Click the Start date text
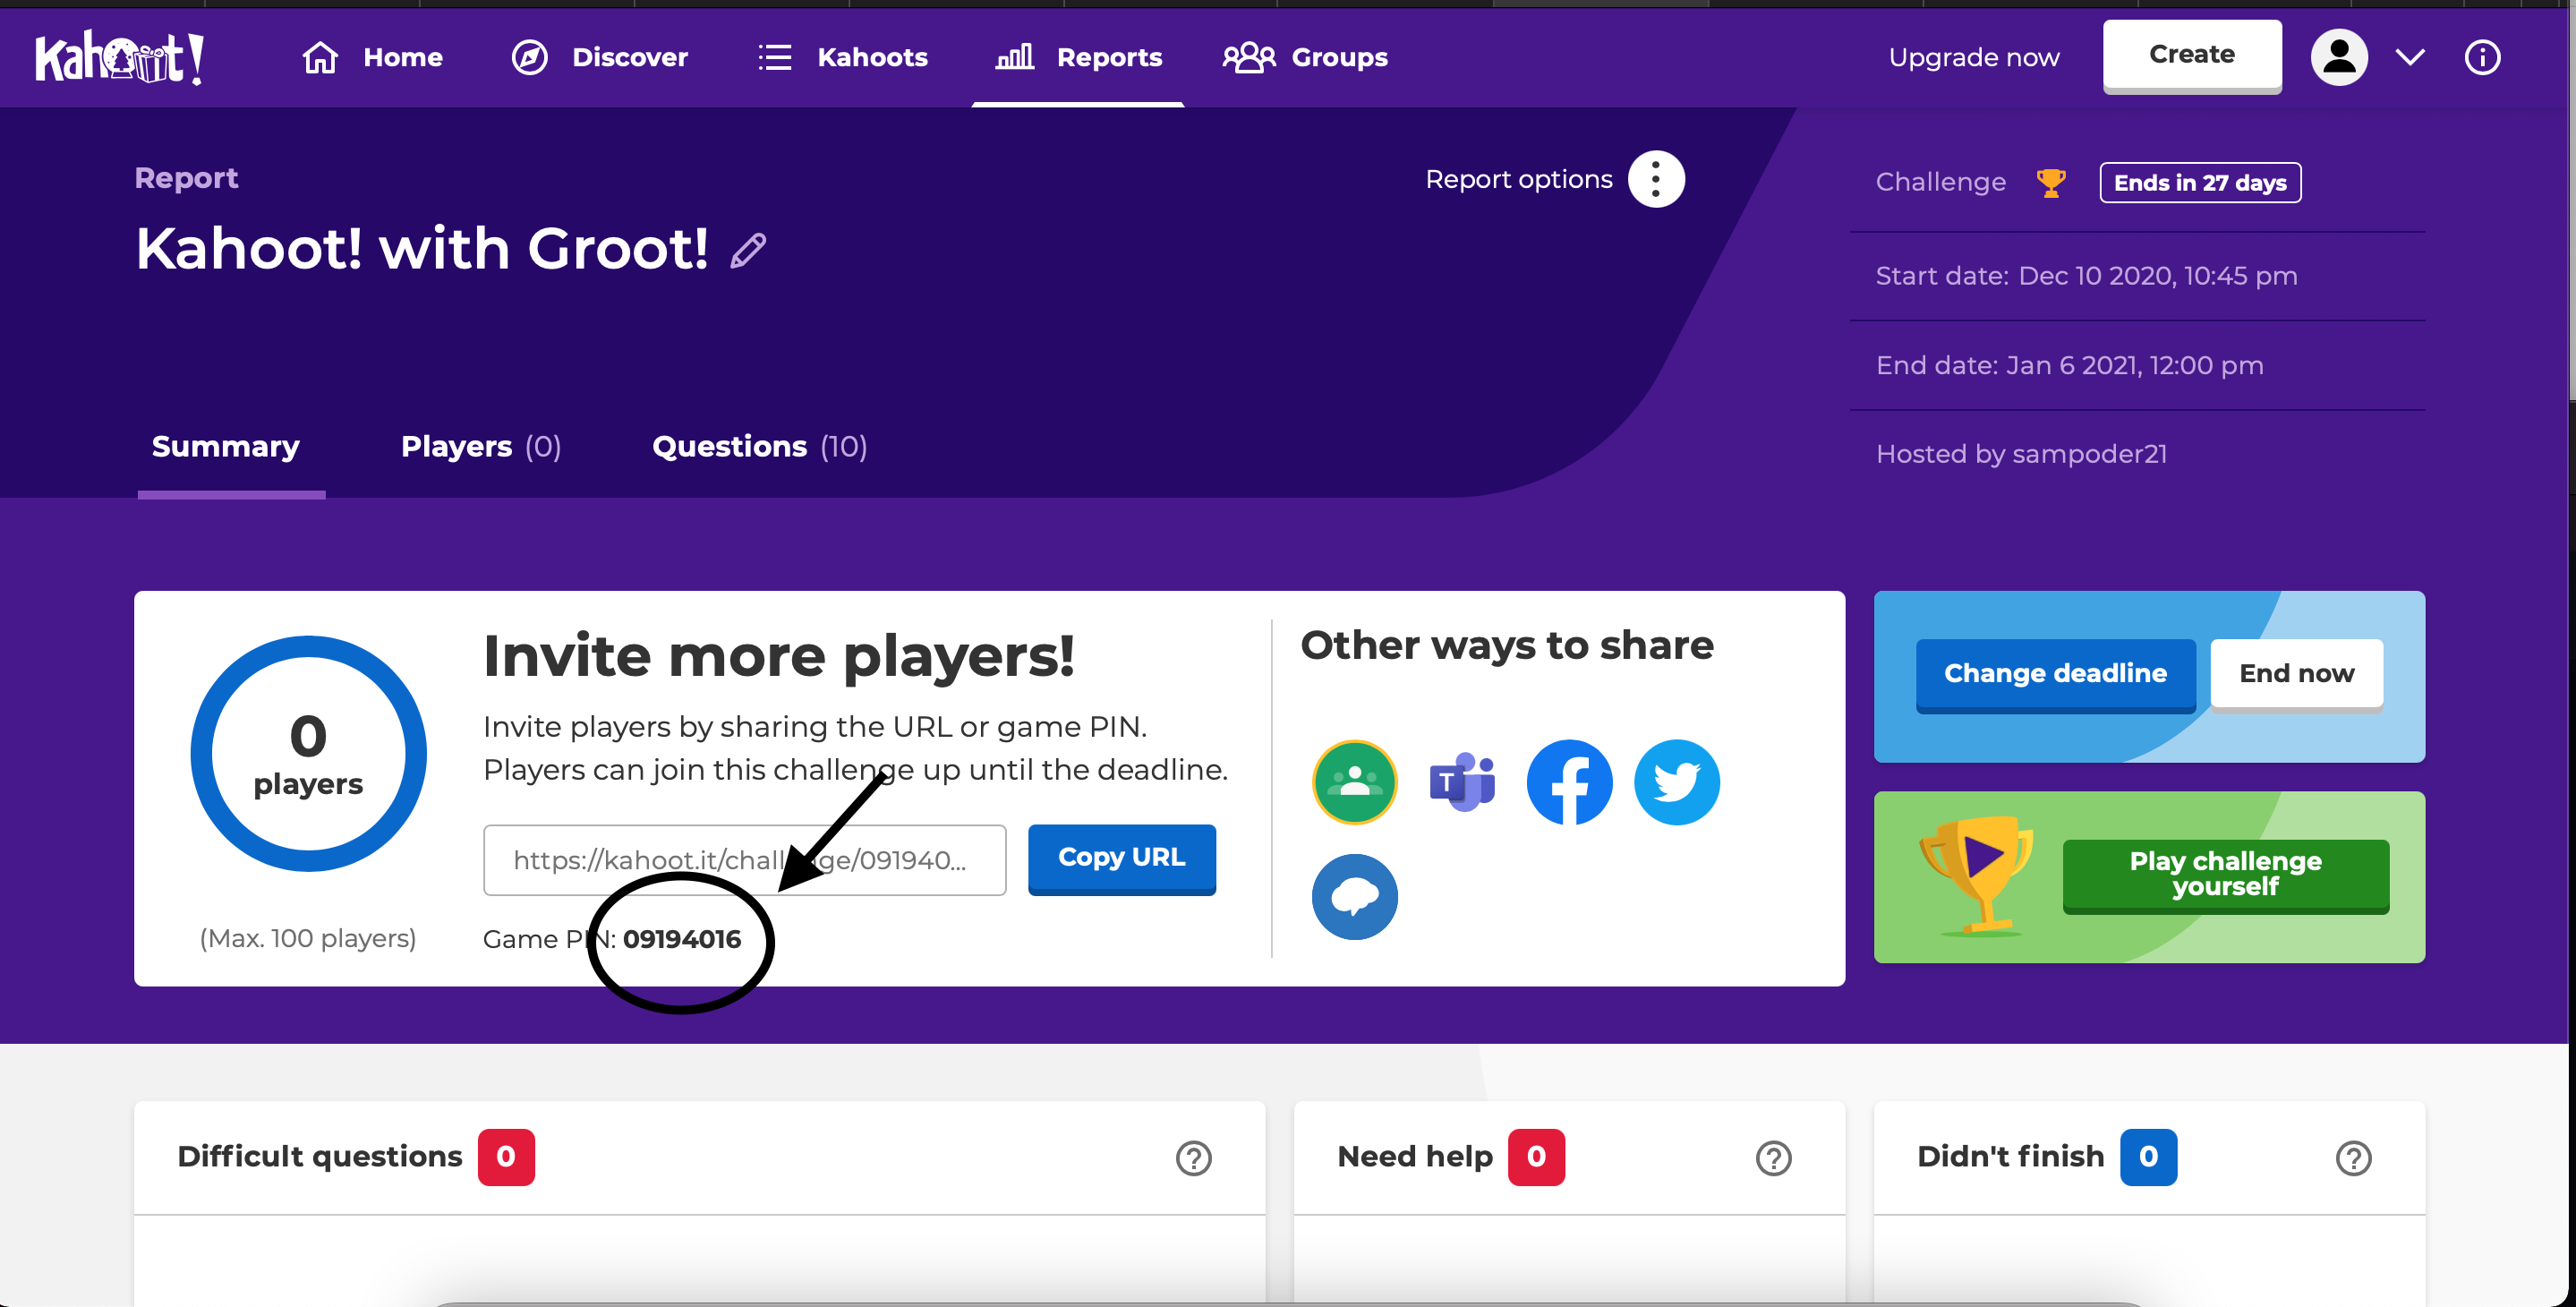Screen dimensions: 2576x1307 pos(2086,276)
